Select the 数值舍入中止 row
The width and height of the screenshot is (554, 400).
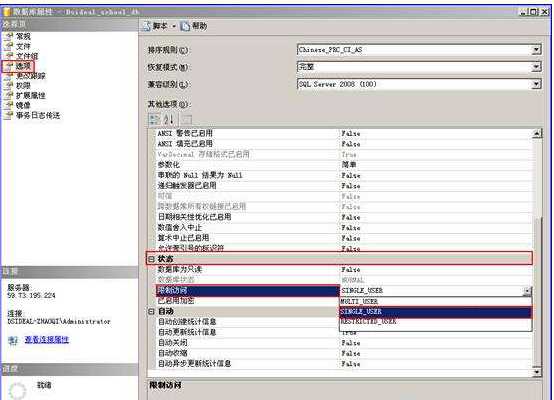click(x=343, y=228)
